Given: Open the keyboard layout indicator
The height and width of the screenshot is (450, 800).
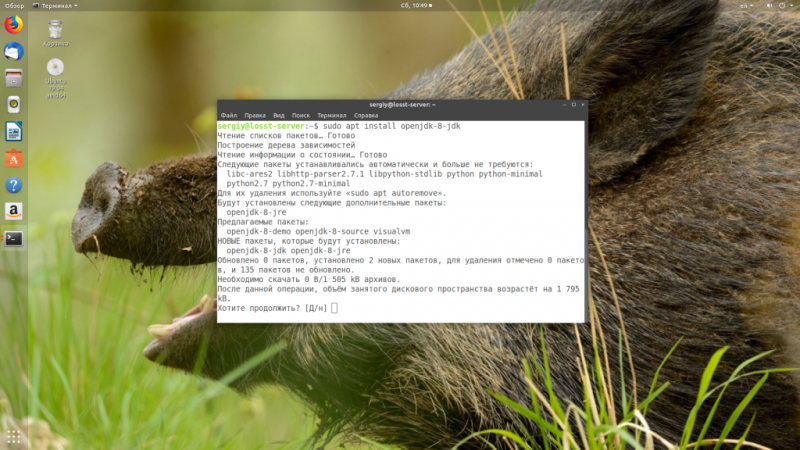Looking at the screenshot, I should coord(746,6).
